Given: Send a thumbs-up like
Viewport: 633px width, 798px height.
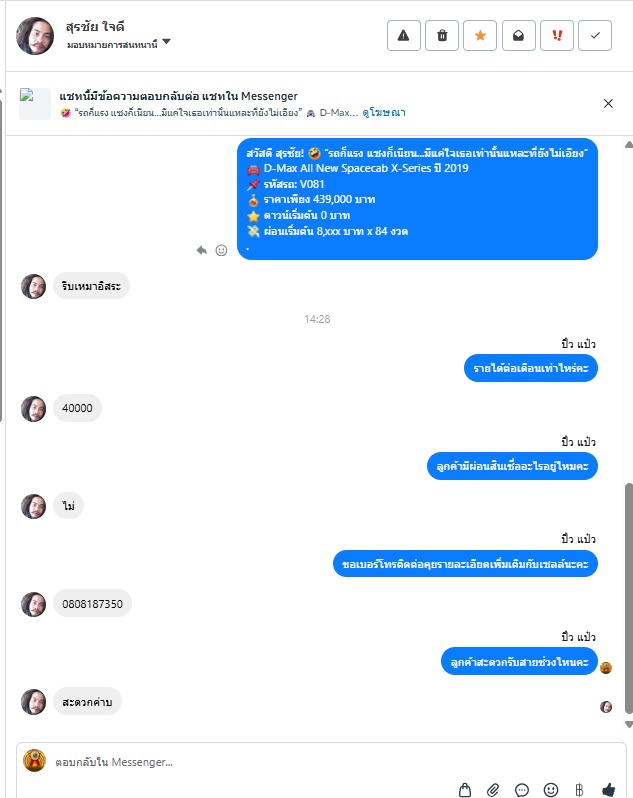Looking at the screenshot, I should 608,789.
